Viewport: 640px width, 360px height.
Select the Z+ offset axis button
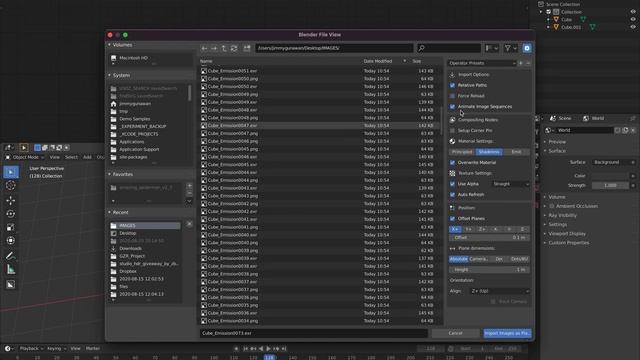tap(482, 229)
